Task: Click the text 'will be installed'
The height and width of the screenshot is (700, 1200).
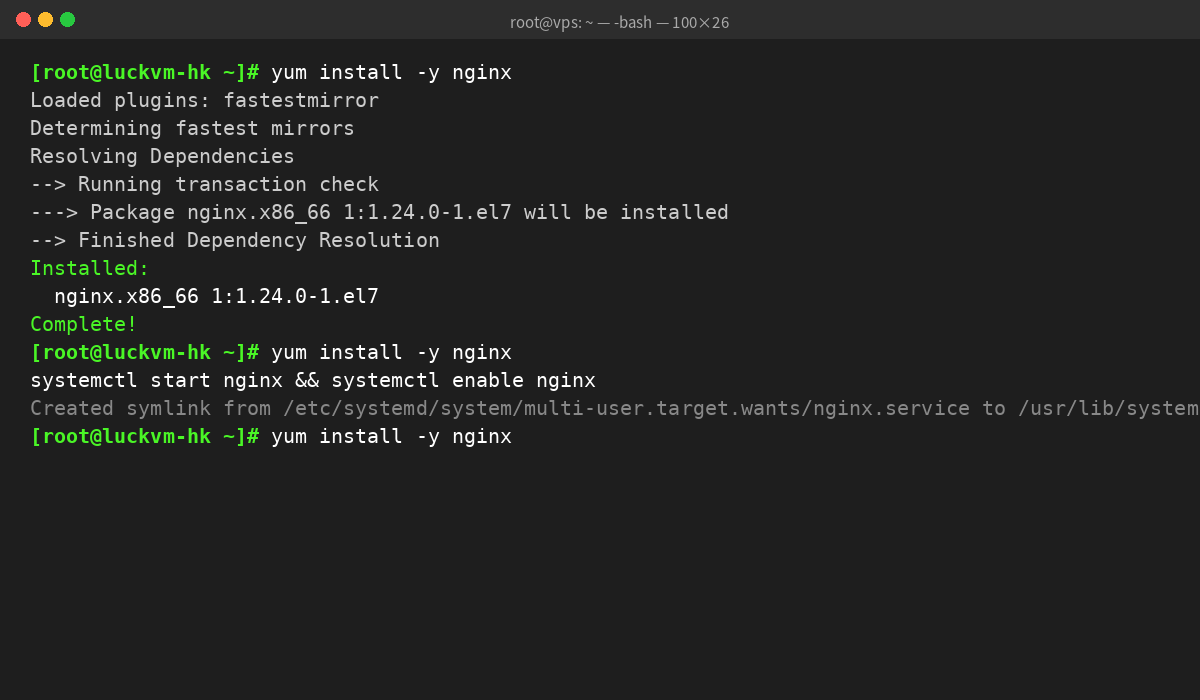Action: tap(626, 213)
